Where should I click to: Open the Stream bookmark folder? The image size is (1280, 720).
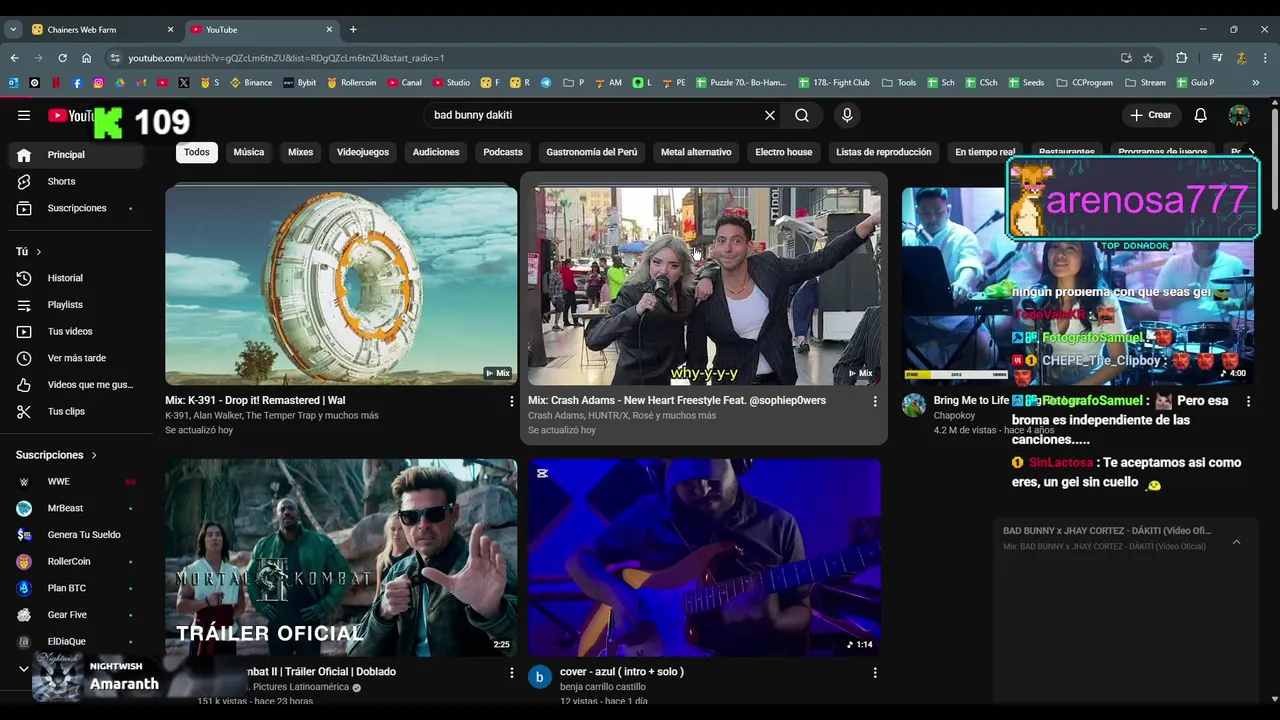pos(1145,83)
